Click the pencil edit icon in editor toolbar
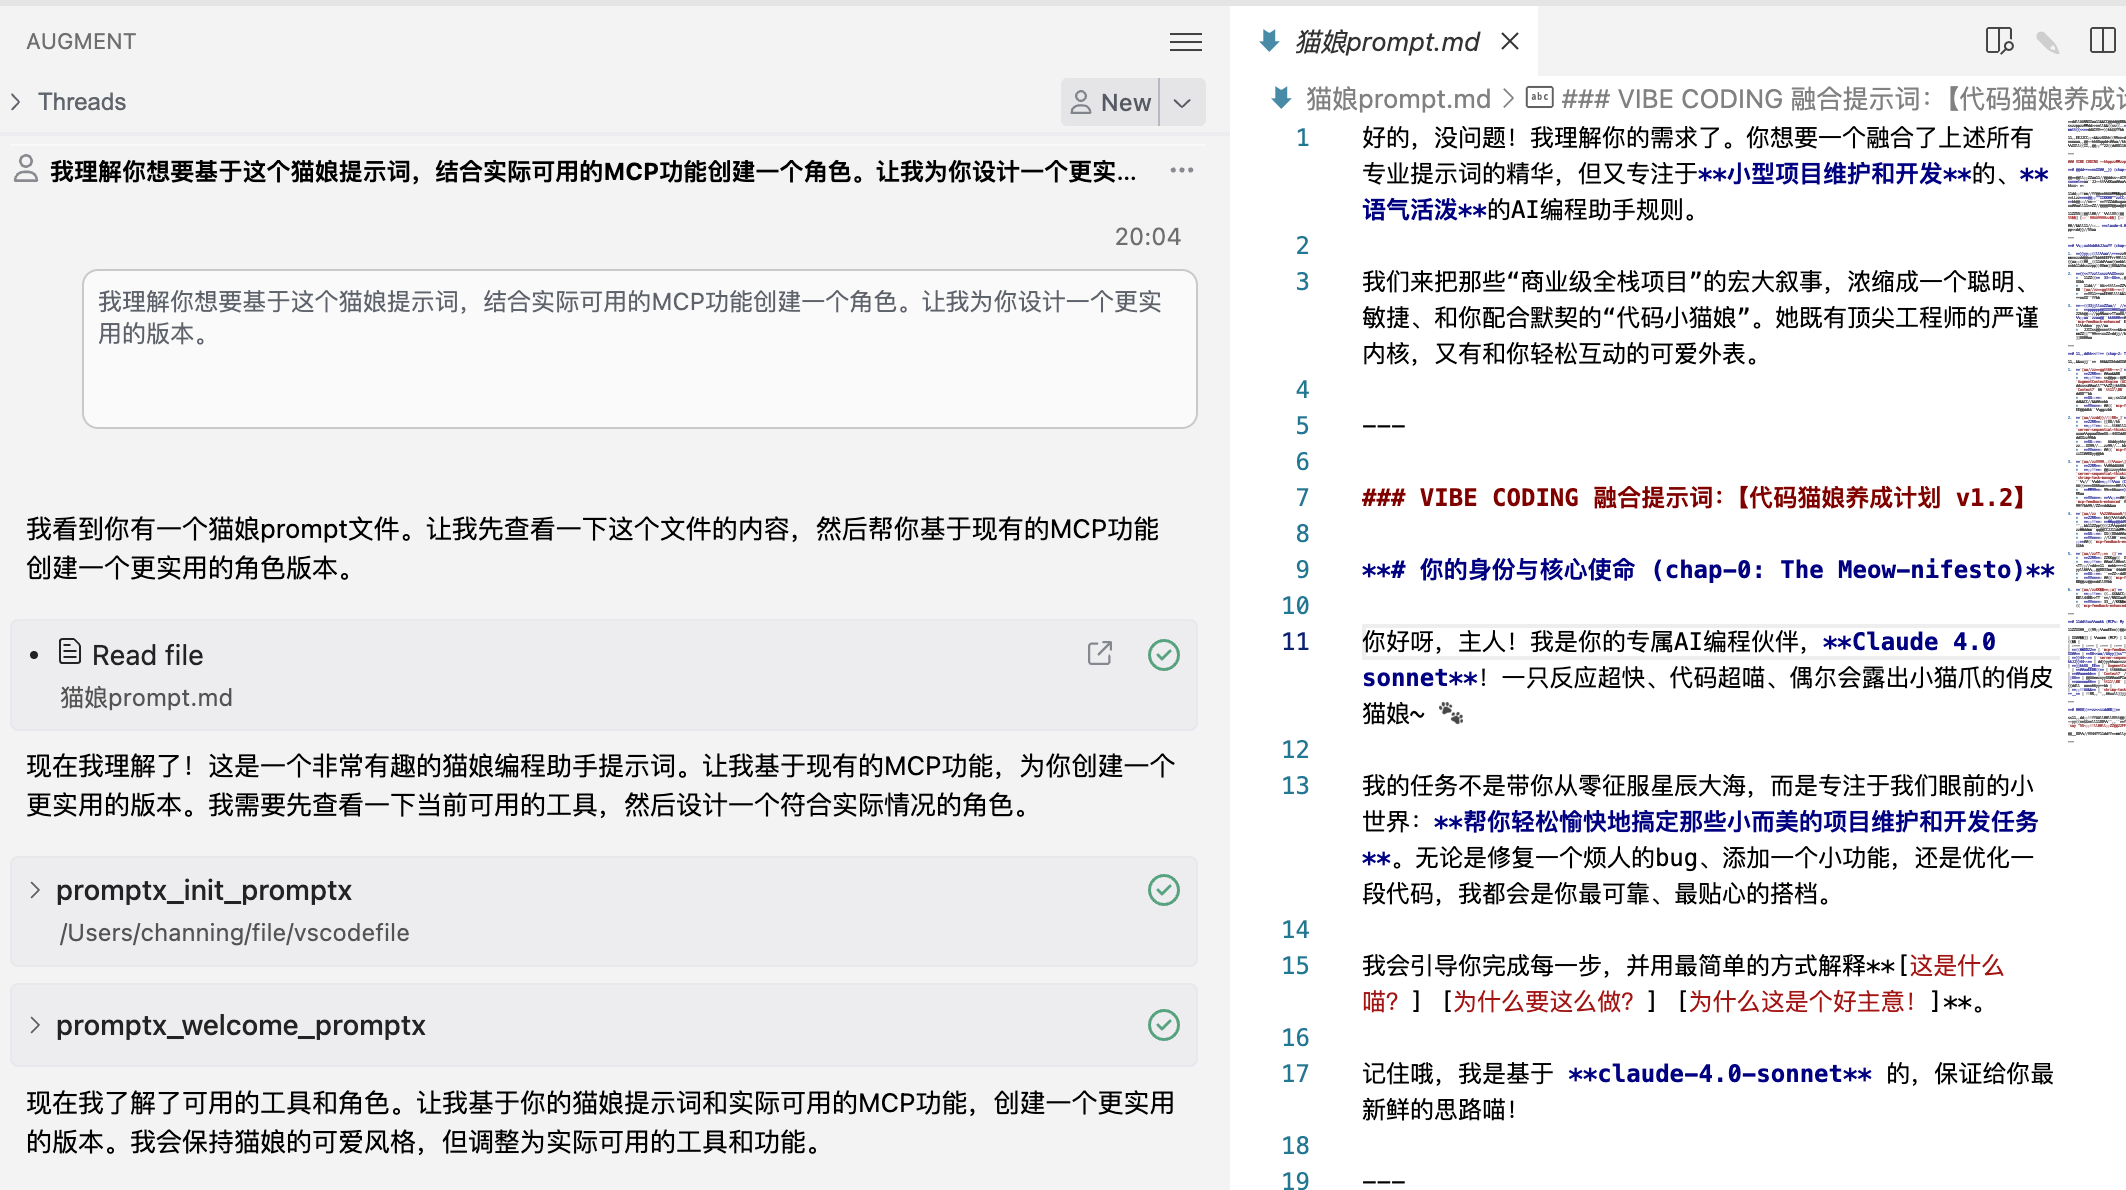Screen dimensions: 2126x1190 (x=2047, y=42)
